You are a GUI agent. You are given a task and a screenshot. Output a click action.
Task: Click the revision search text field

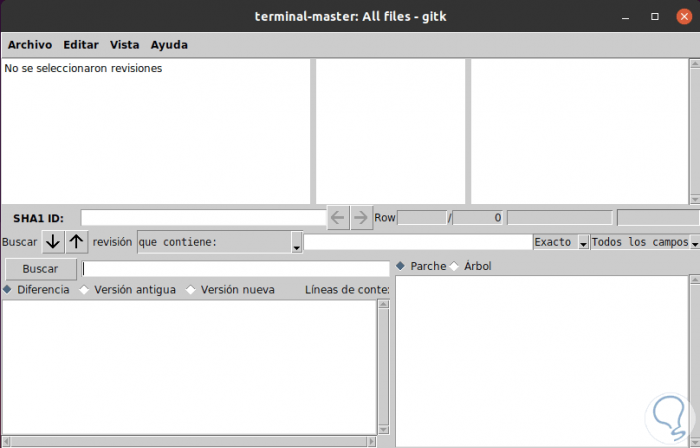click(x=418, y=242)
